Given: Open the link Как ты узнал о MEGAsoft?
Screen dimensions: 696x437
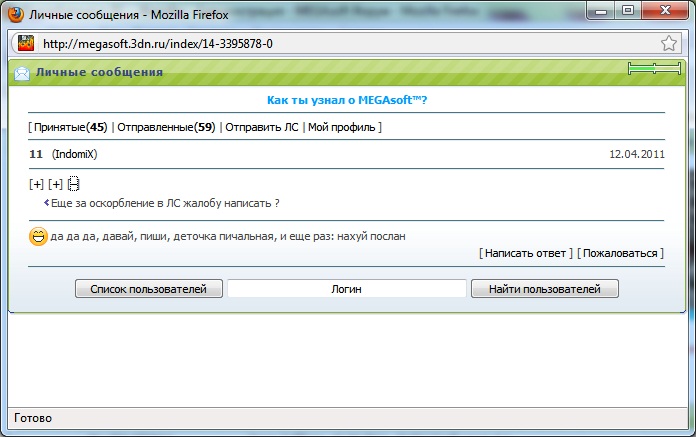Looking at the screenshot, I should tap(347, 100).
